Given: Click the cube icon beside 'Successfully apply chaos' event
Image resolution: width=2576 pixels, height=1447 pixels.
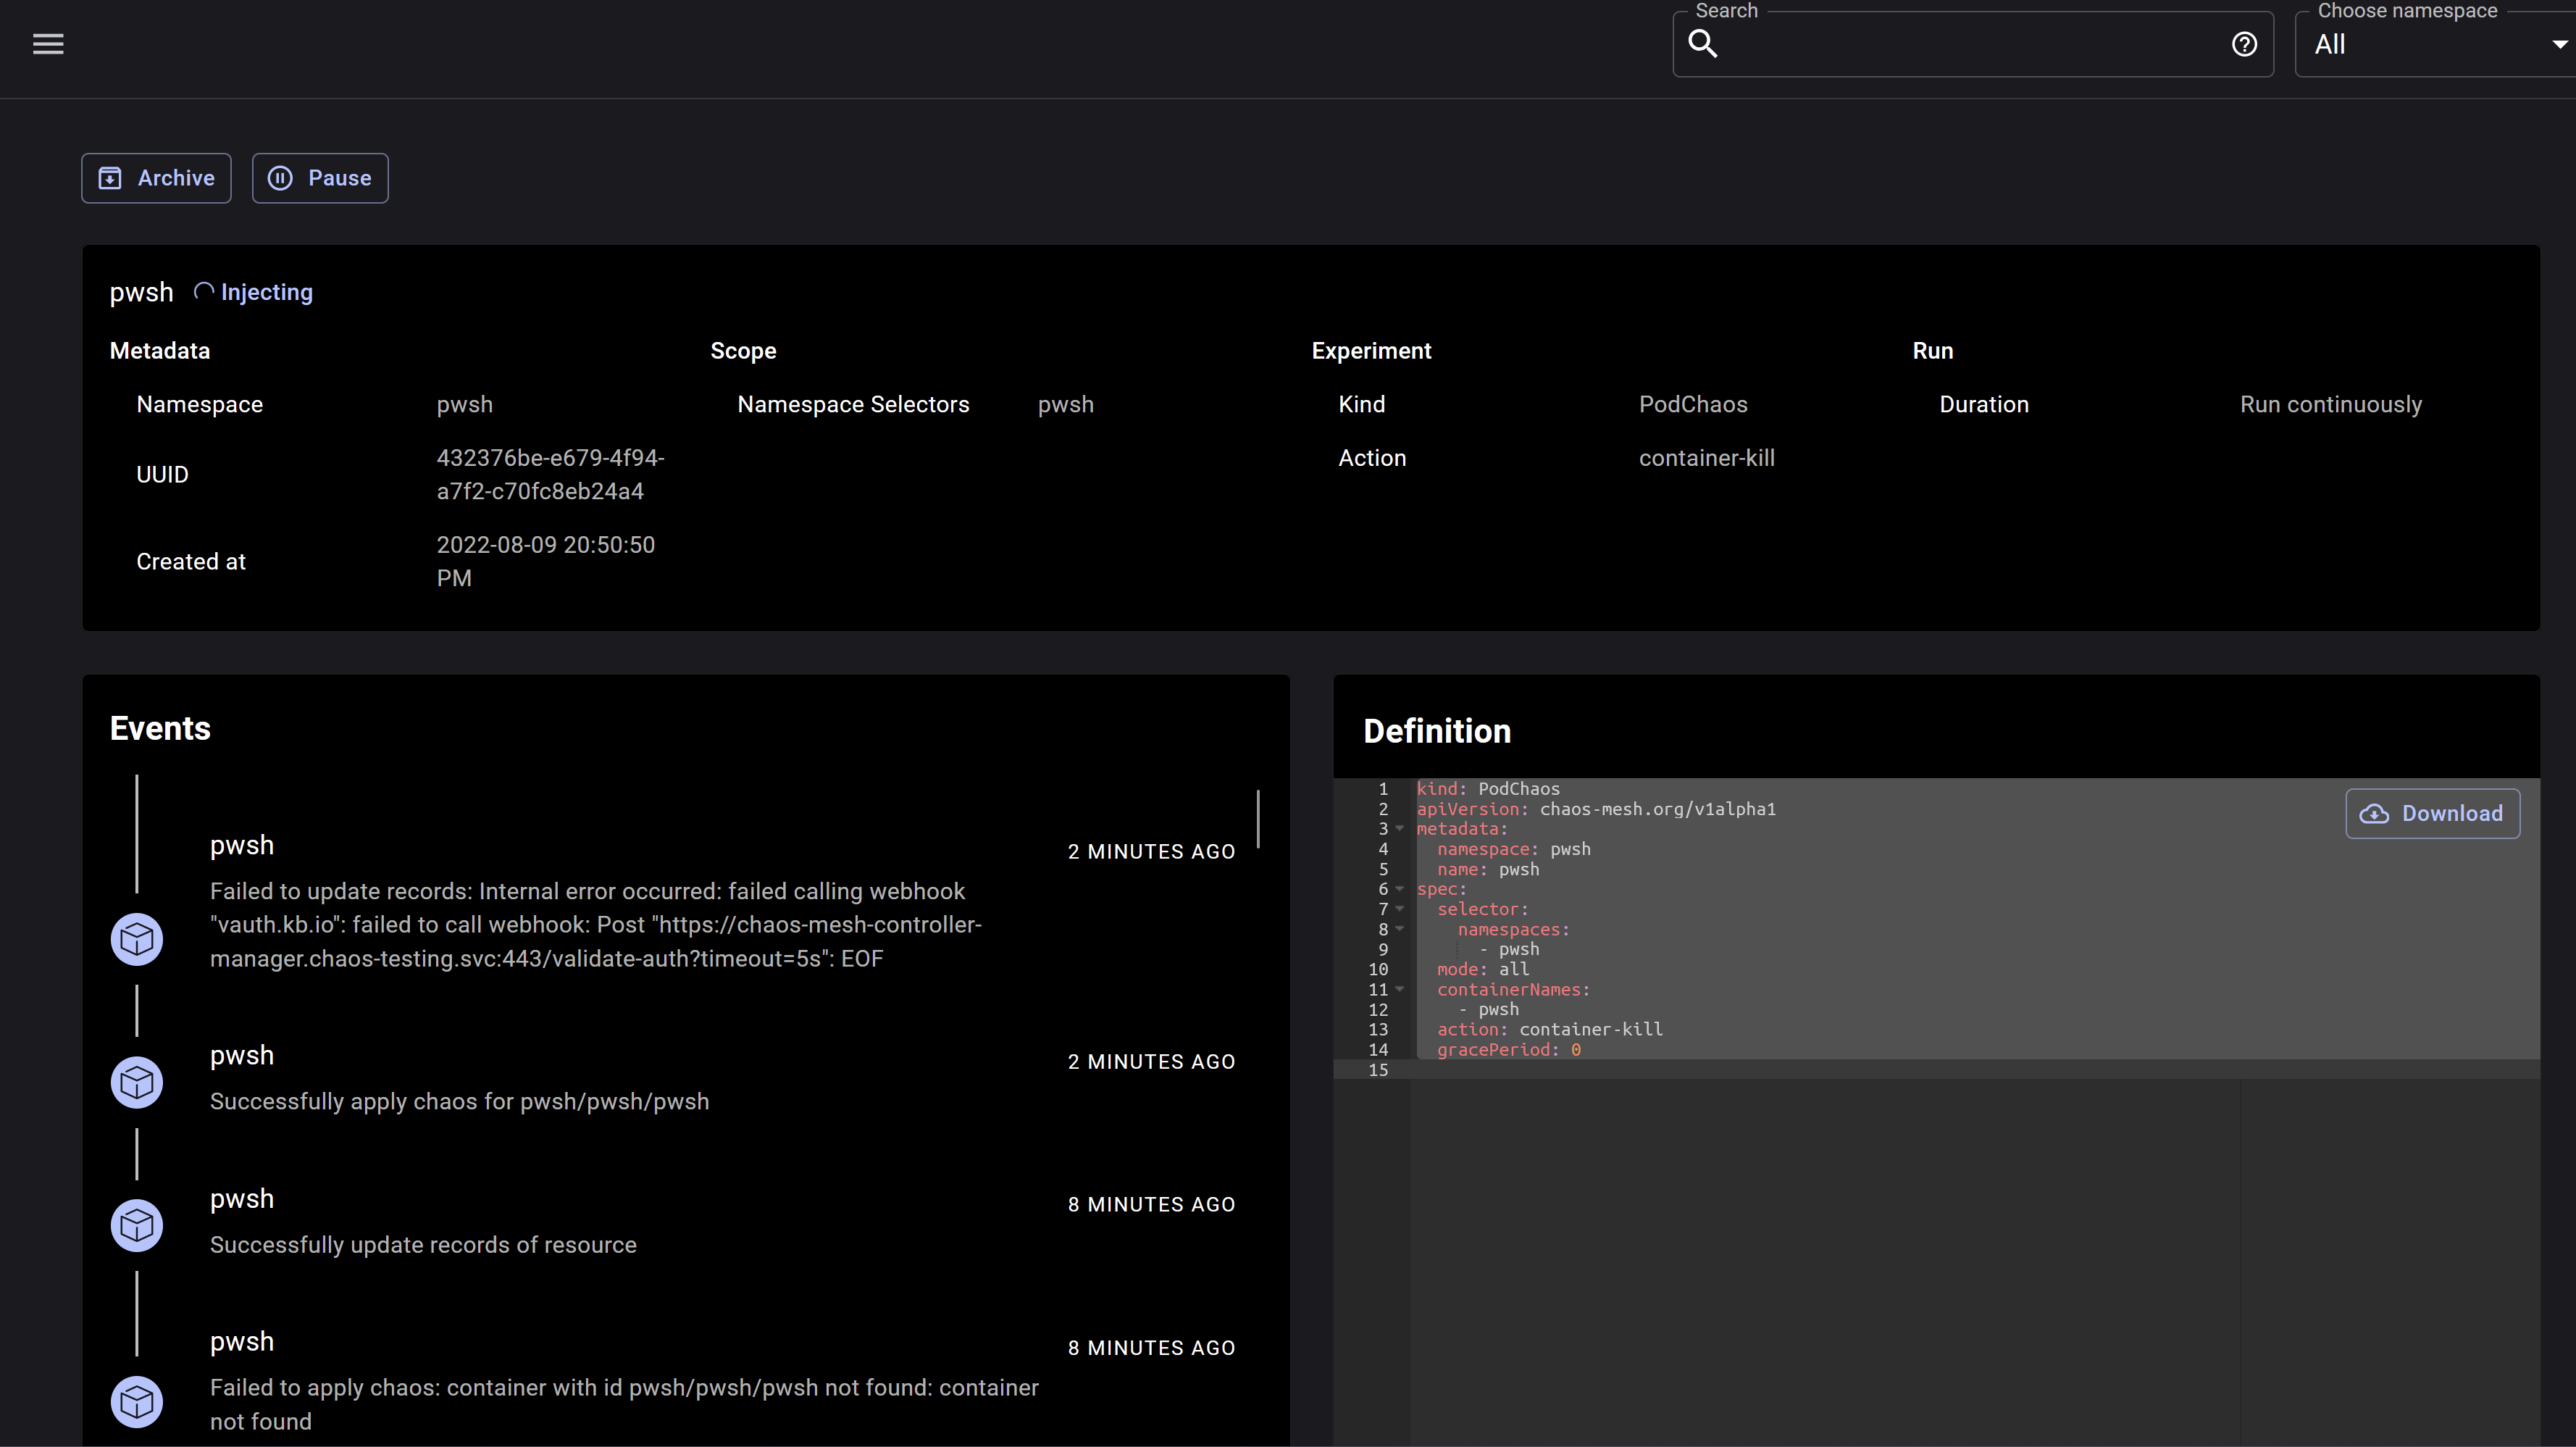Looking at the screenshot, I should [x=136, y=1082].
